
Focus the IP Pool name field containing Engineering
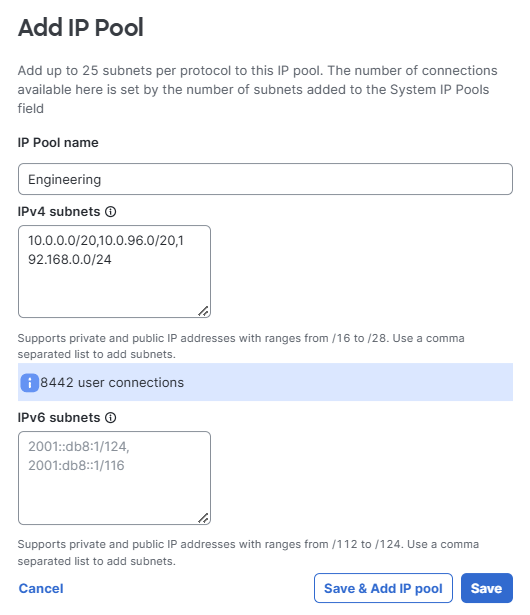pyautogui.click(x=265, y=179)
